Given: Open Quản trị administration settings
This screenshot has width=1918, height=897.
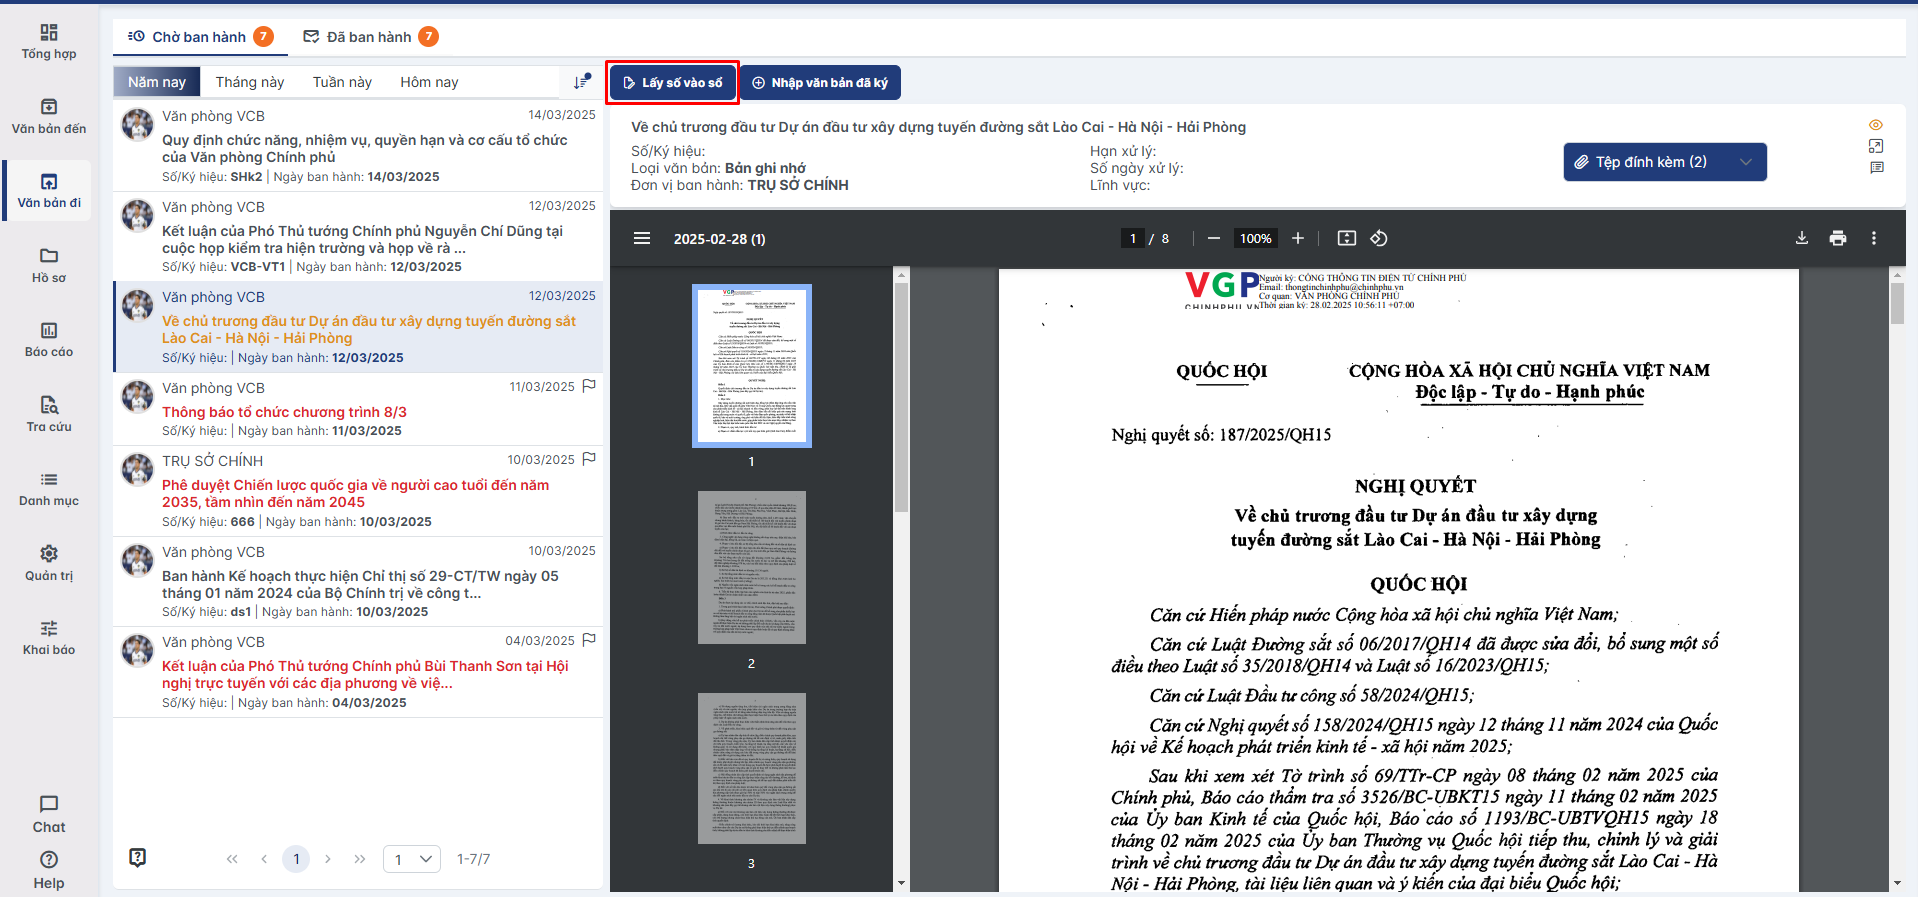Looking at the screenshot, I should pyautogui.click(x=49, y=563).
